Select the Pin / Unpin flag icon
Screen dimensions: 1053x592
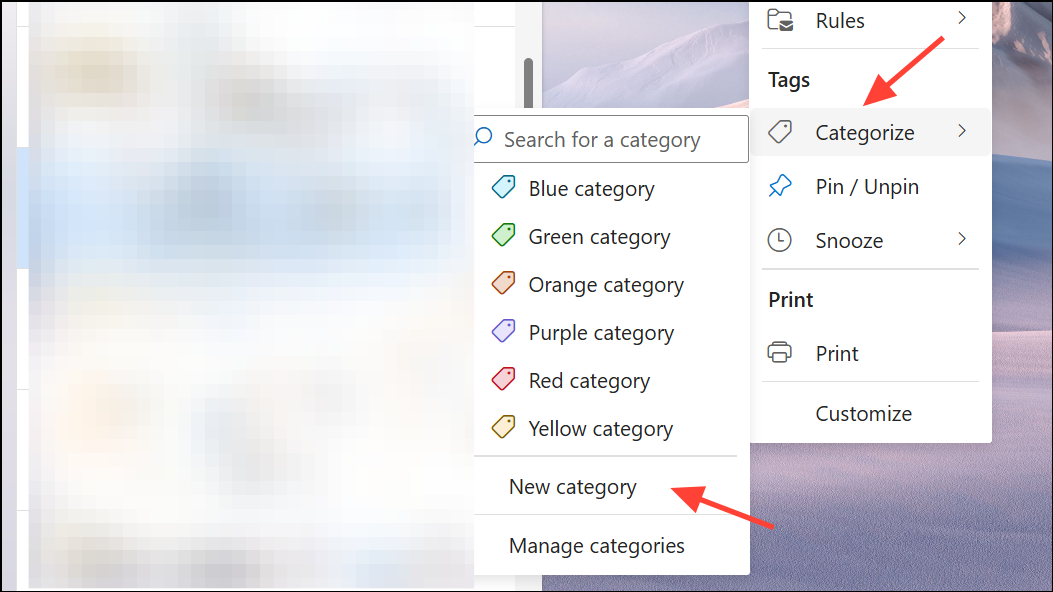(x=781, y=185)
